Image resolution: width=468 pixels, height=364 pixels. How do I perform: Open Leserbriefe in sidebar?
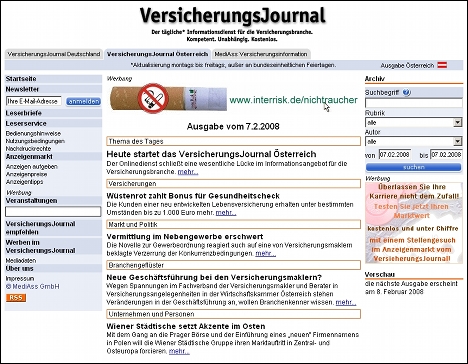[23, 113]
